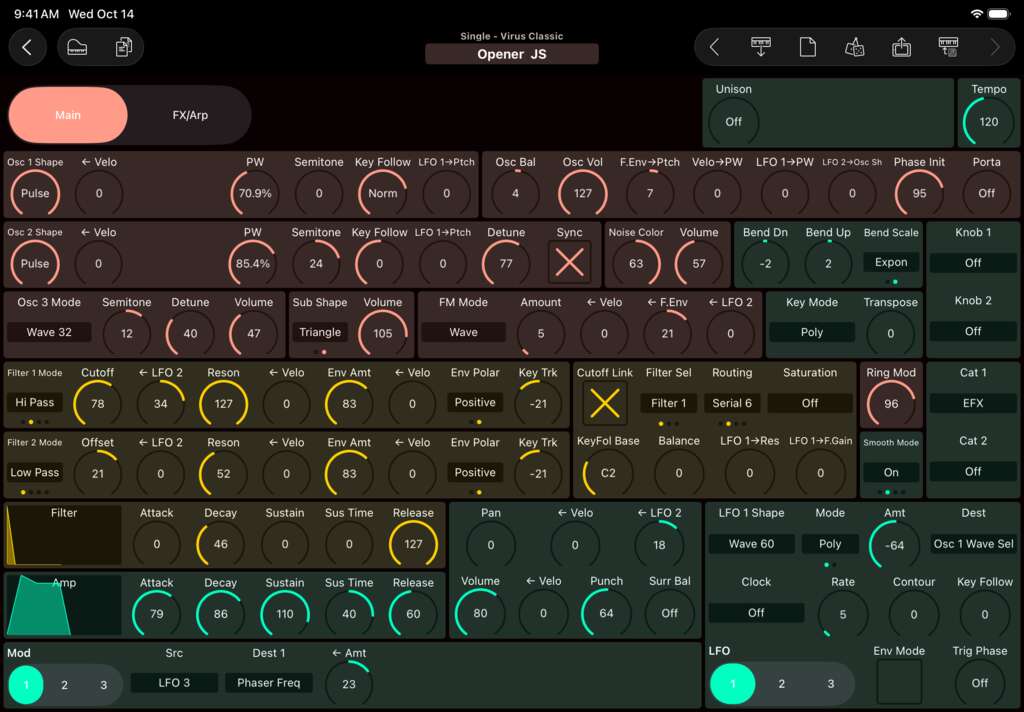Open Filter 1 Mode Hi Pass selector
Viewport: 1024px width, 712px height.
(x=35, y=402)
